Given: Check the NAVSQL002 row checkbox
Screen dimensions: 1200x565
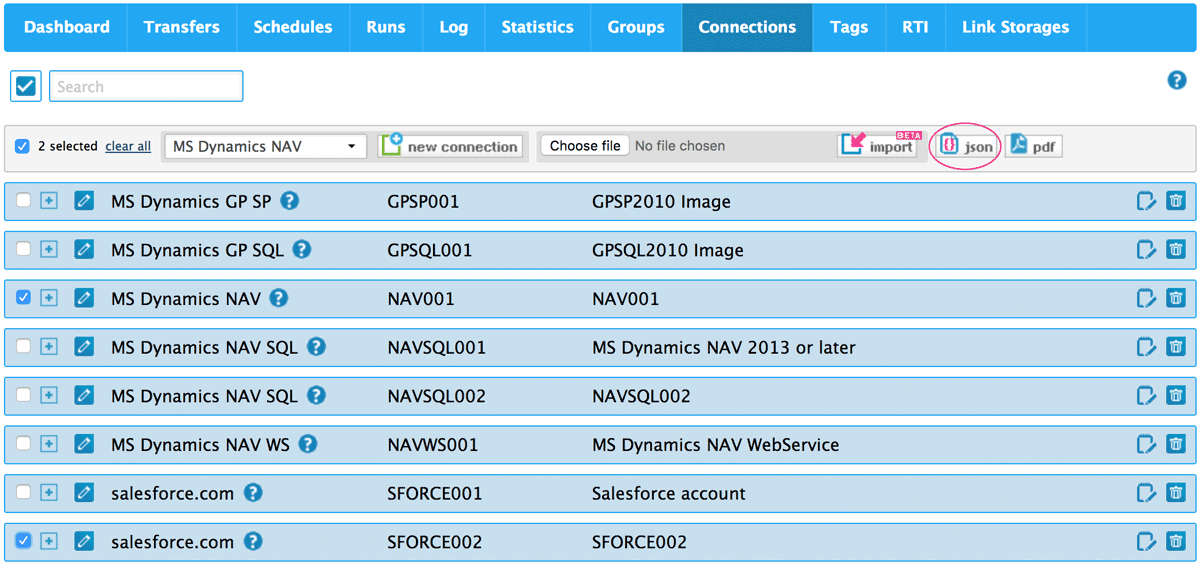Looking at the screenshot, I should tap(23, 396).
